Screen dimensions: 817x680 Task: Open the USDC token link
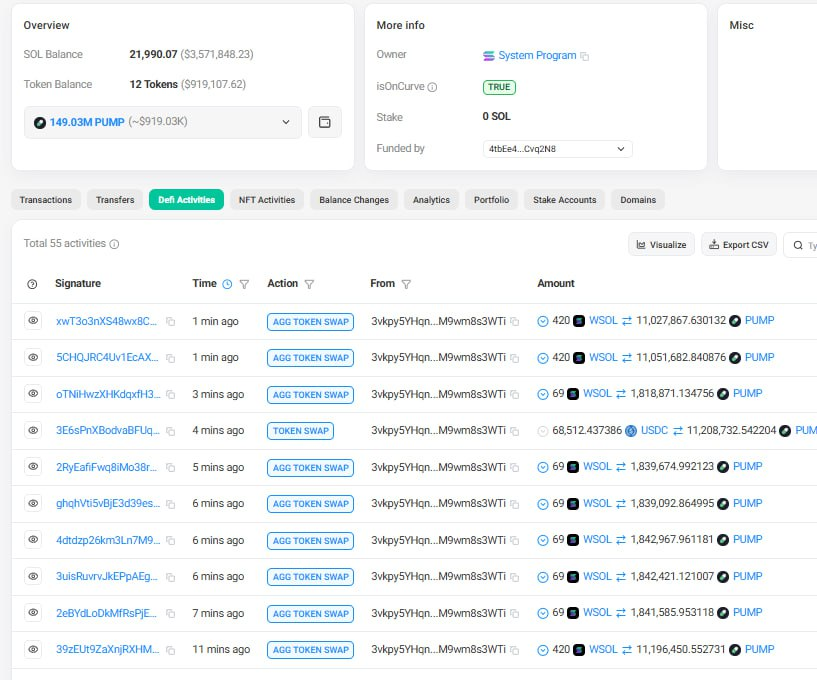click(x=654, y=430)
